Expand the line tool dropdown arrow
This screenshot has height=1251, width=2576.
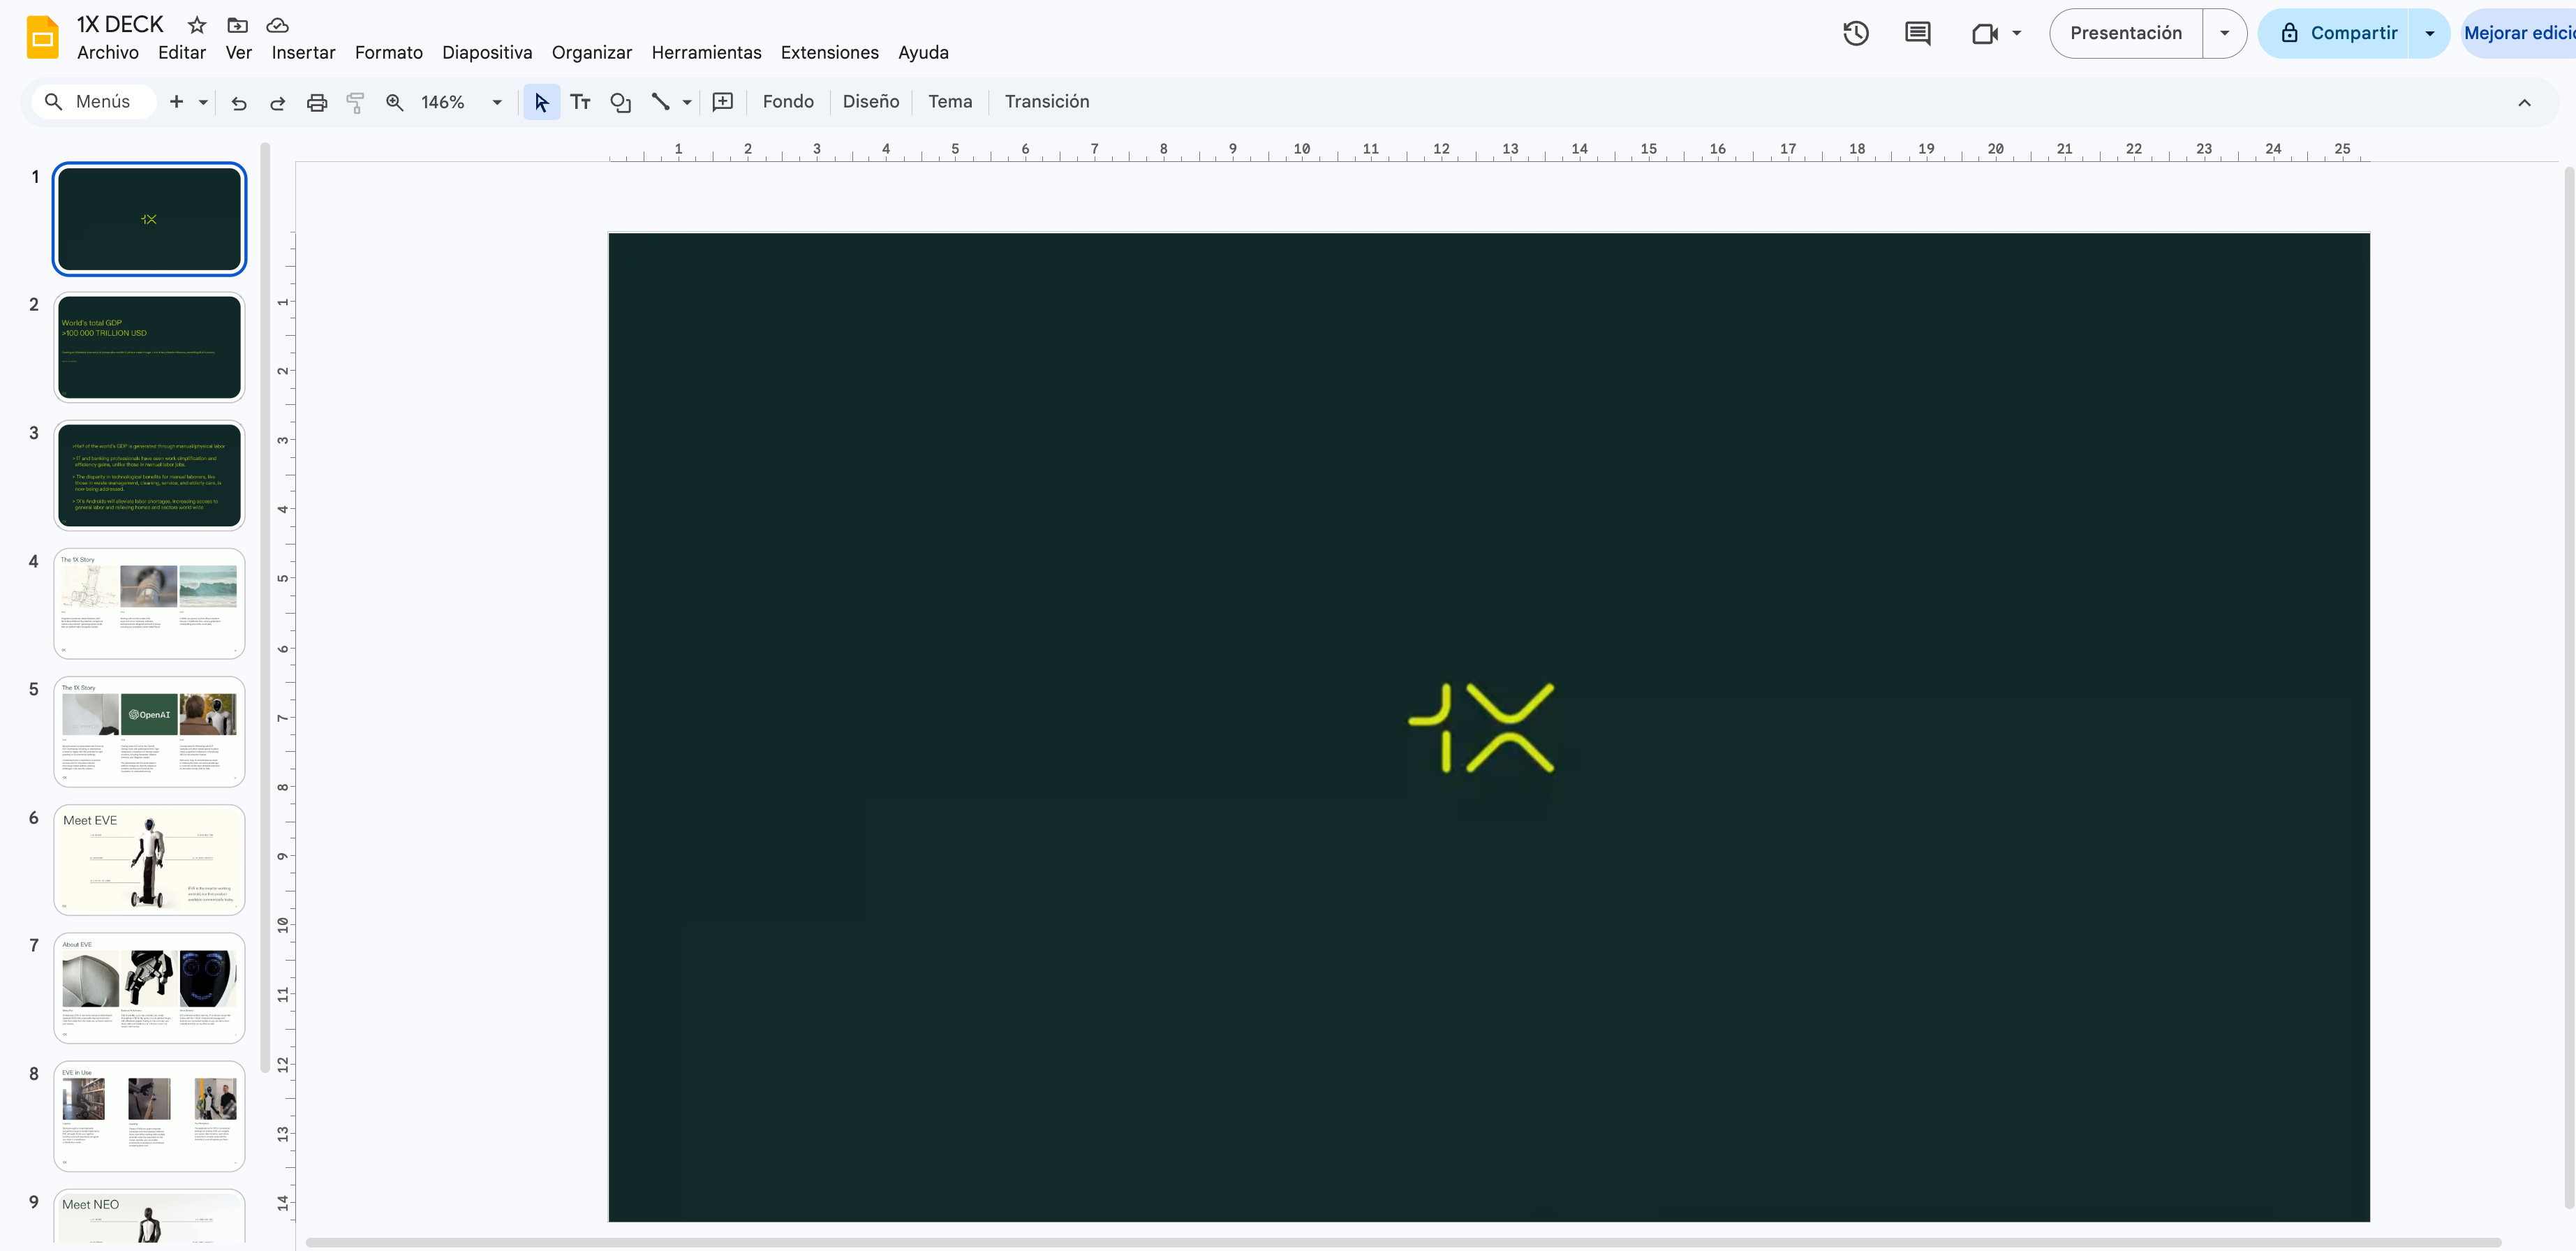tap(687, 102)
